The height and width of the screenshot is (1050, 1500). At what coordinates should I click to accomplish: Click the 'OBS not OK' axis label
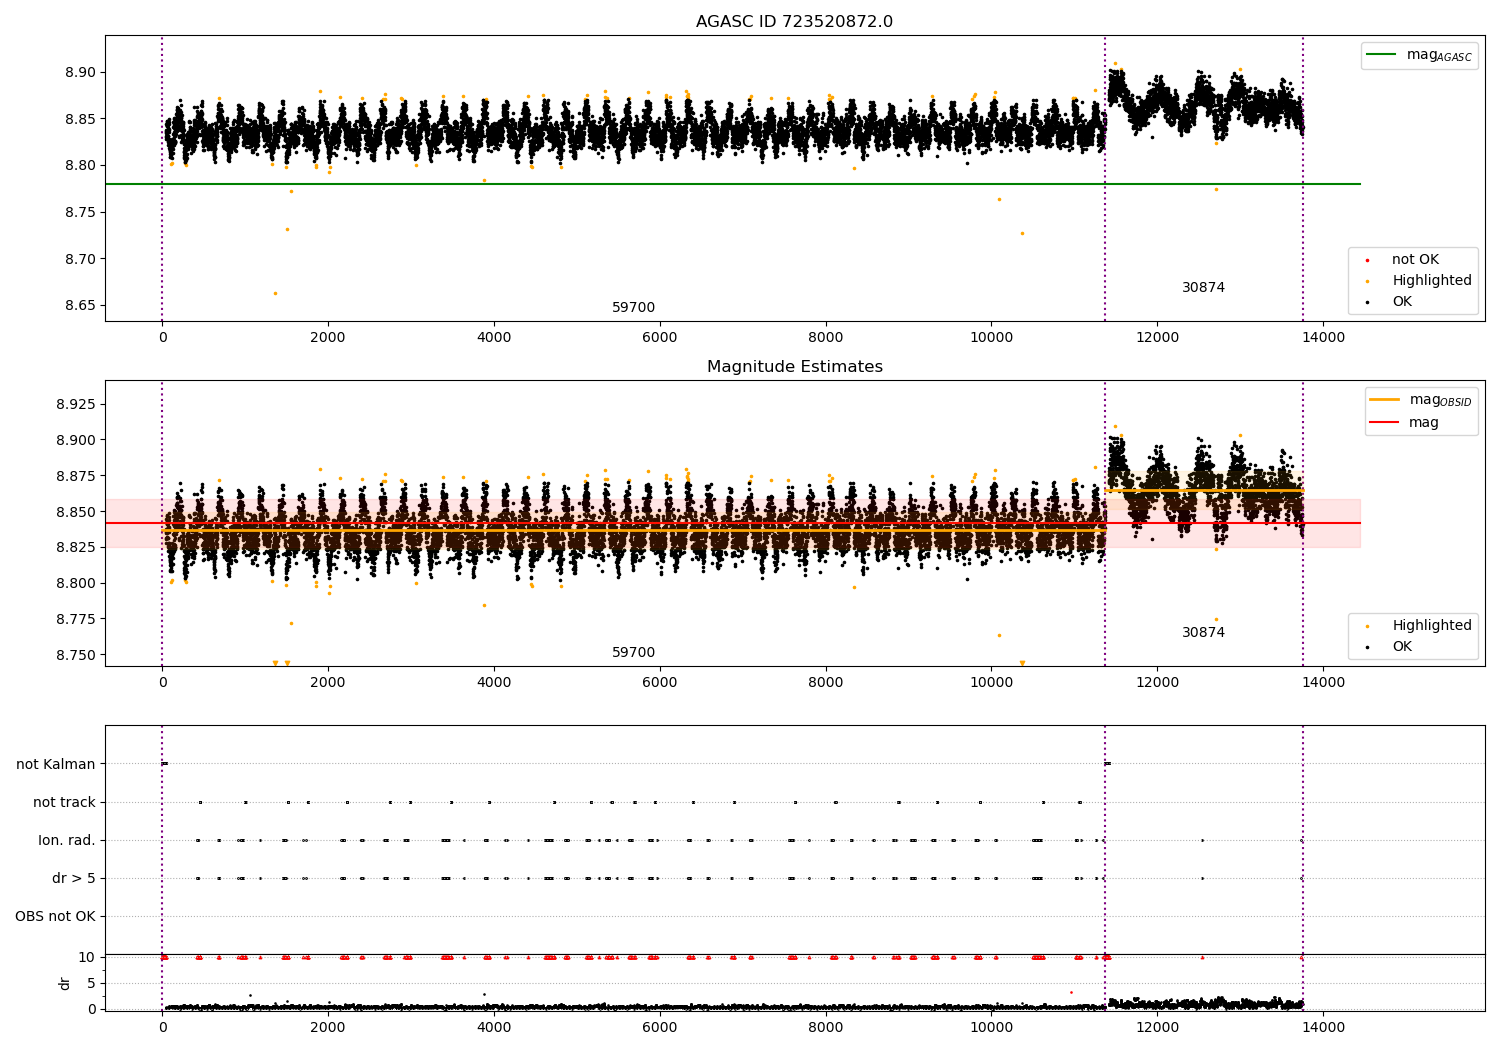[55, 917]
